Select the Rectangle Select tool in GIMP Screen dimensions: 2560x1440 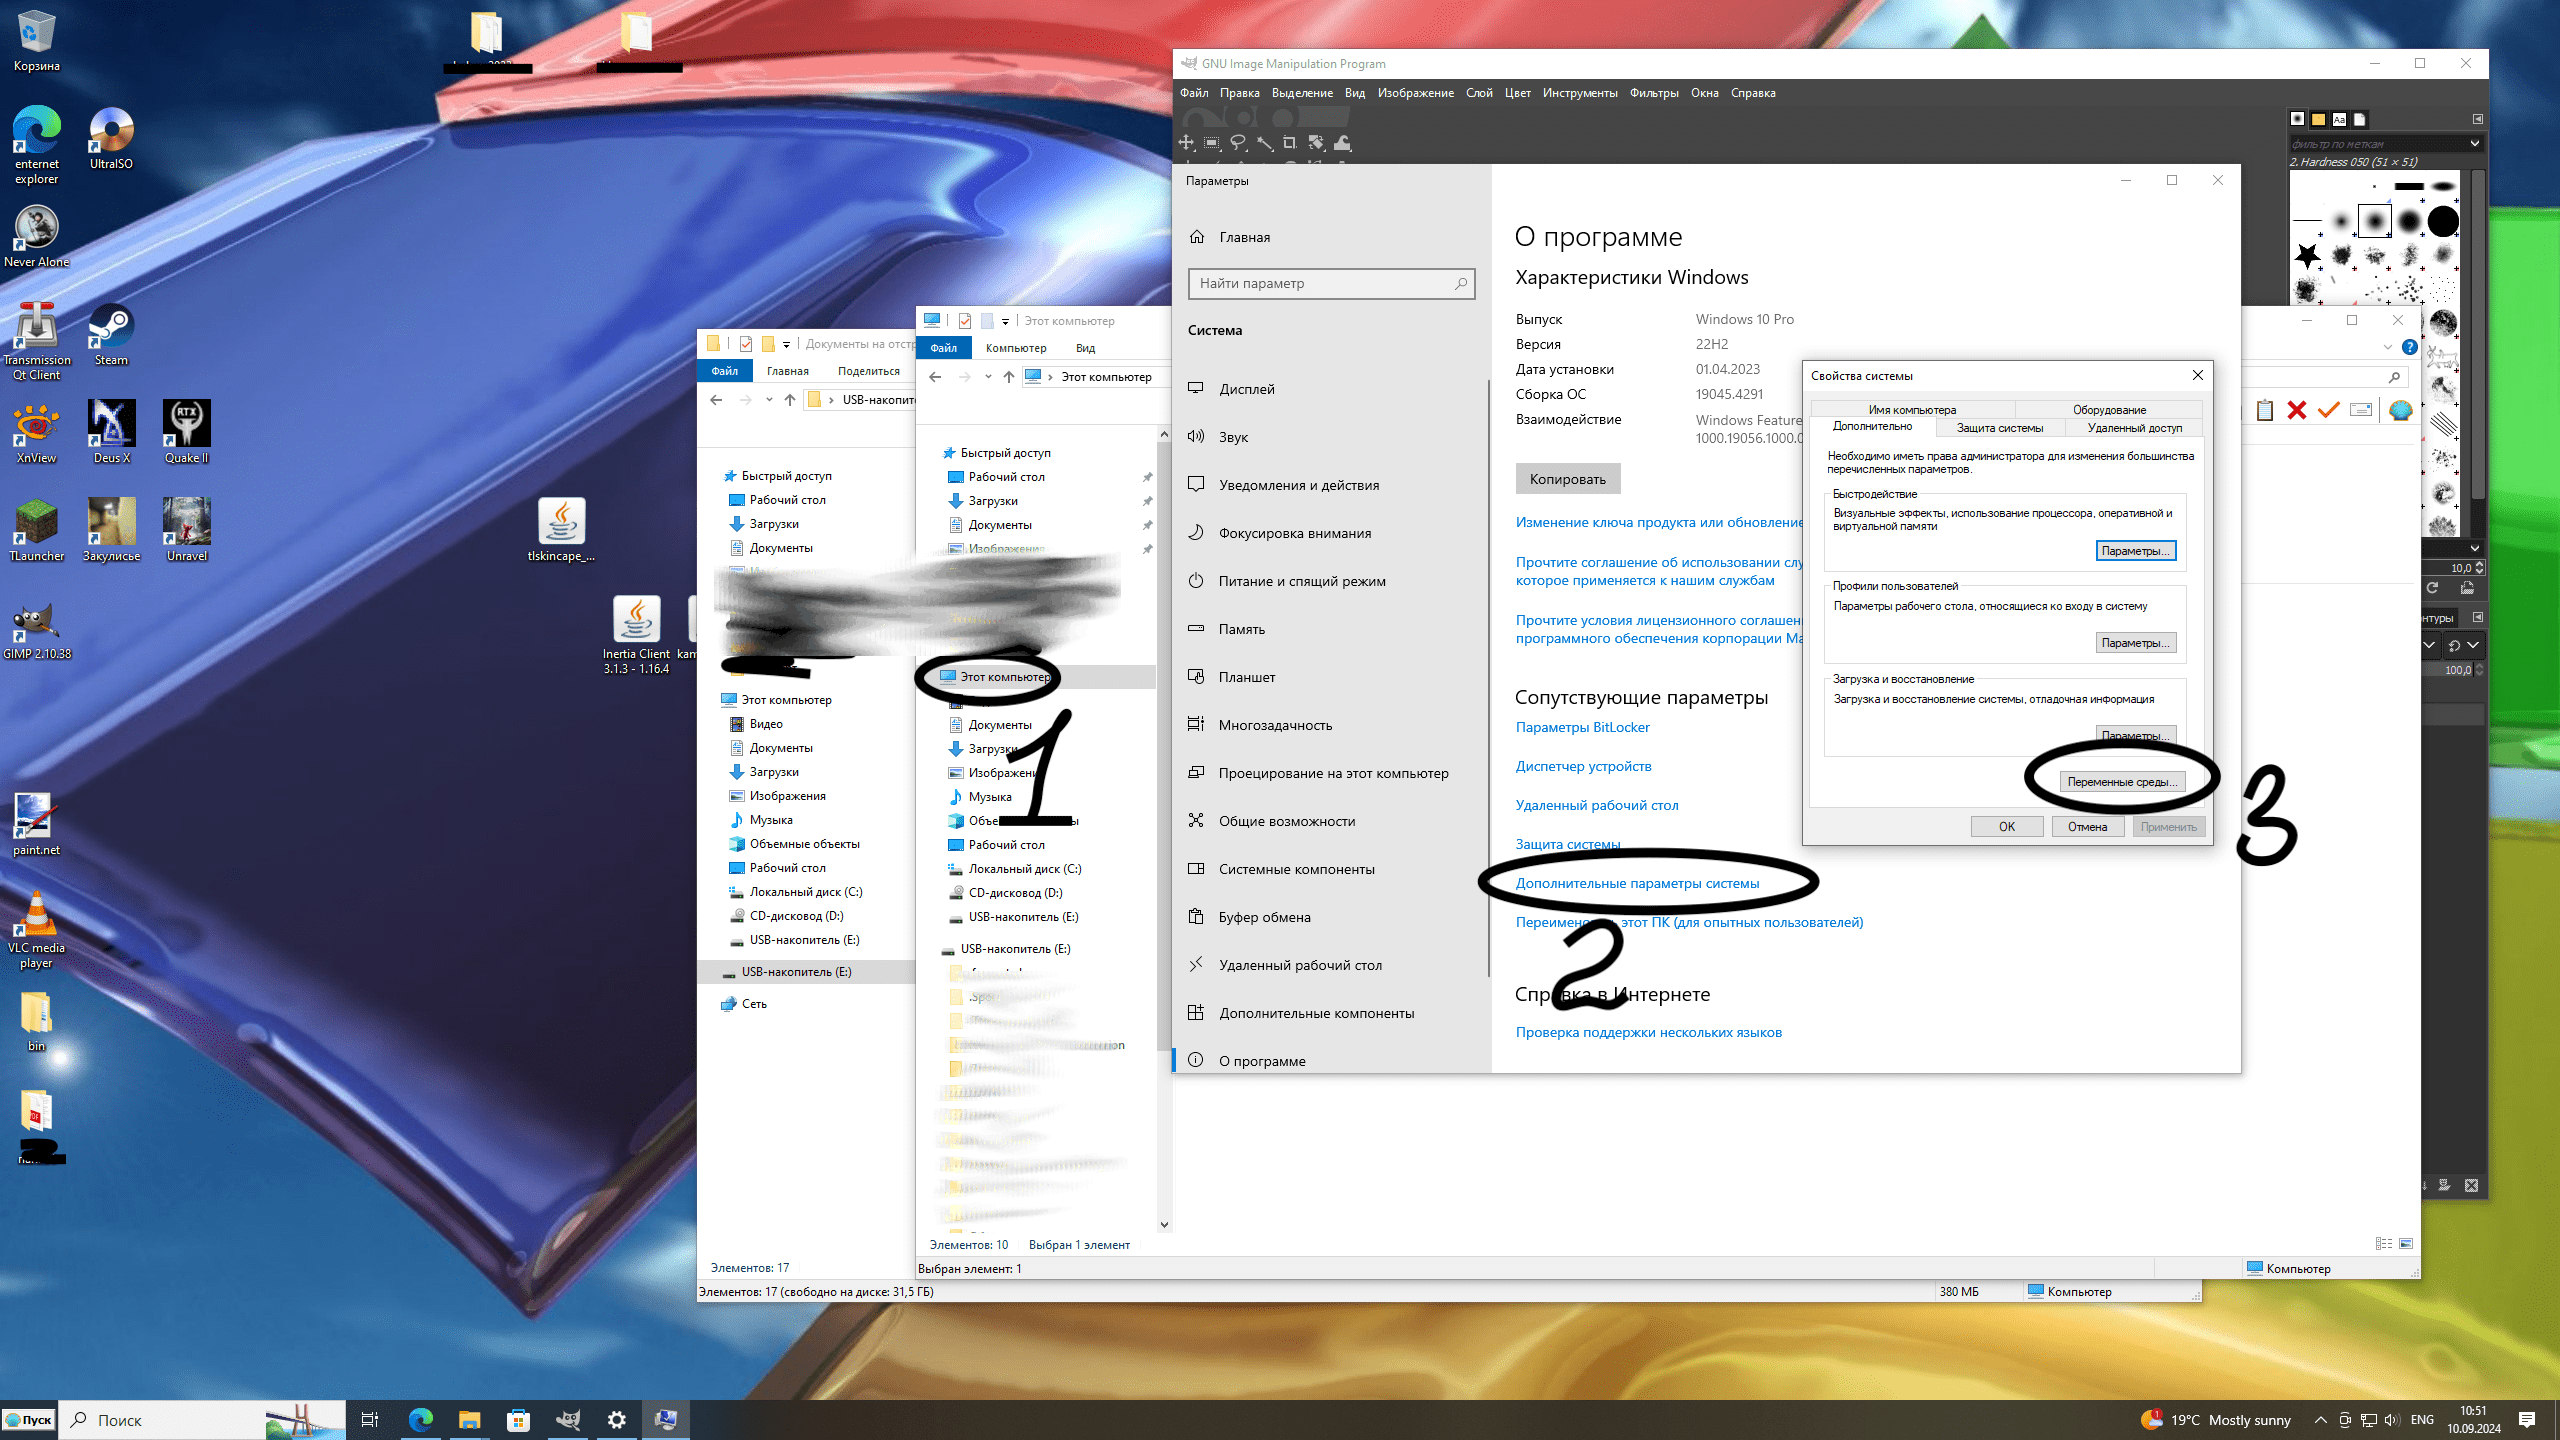[x=1212, y=143]
